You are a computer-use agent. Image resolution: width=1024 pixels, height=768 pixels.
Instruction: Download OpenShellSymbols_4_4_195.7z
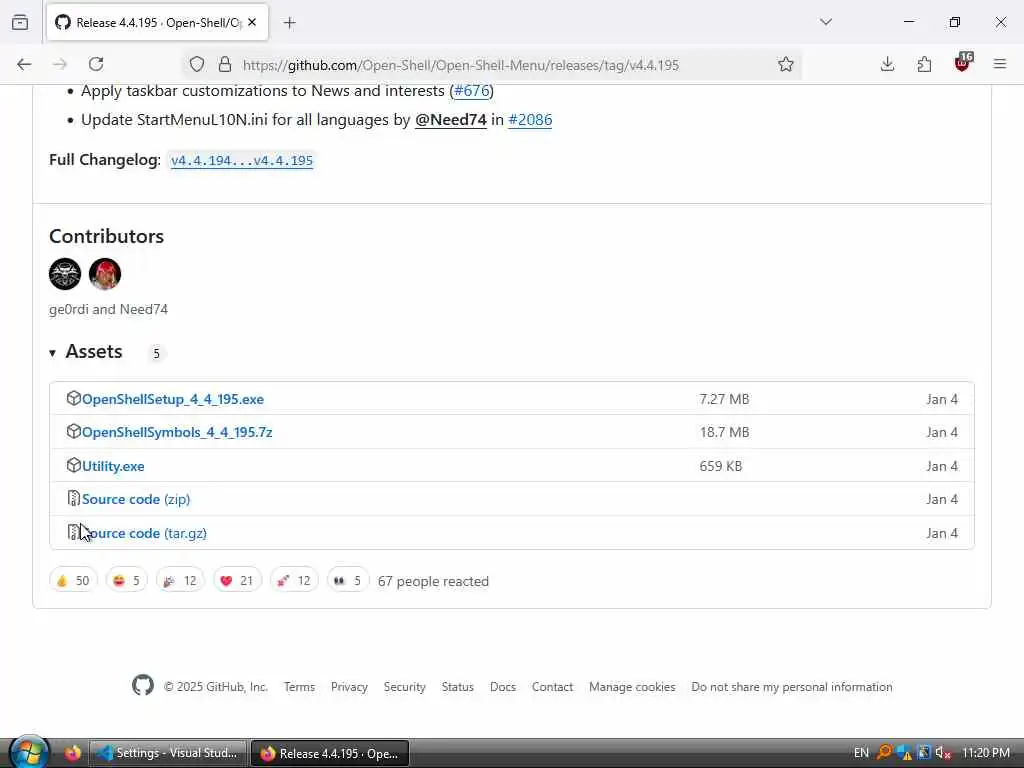[x=177, y=432]
